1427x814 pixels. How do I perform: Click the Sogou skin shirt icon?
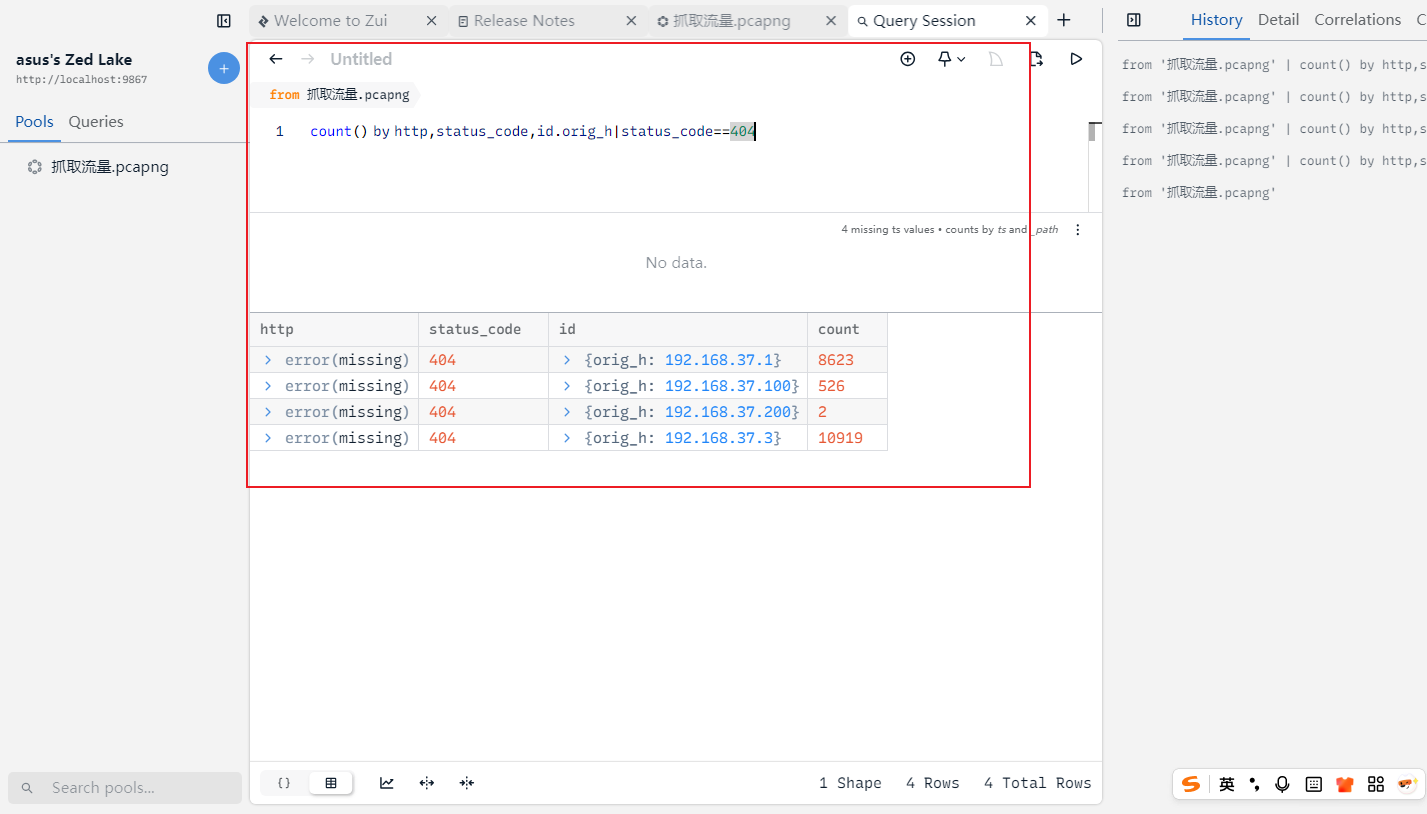tap(1345, 784)
